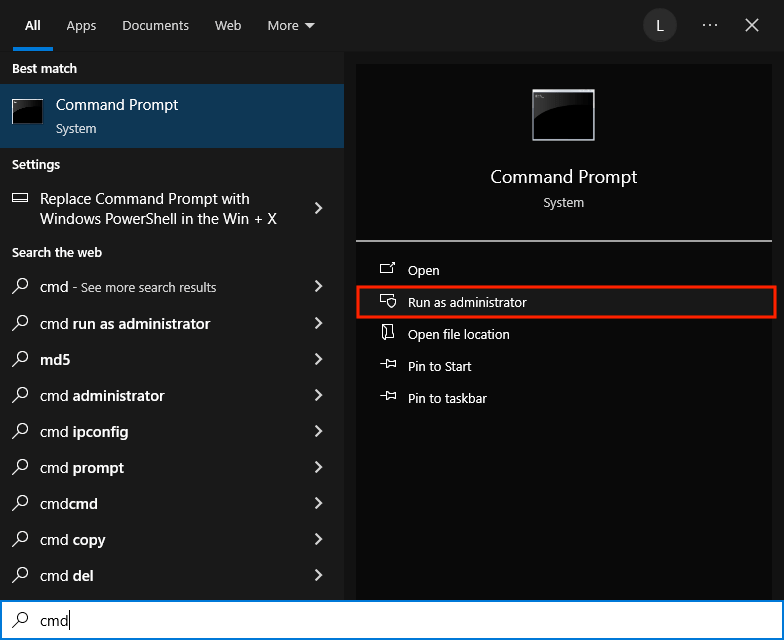This screenshot has height=640, width=784.
Task: Expand the 'cmd run as administrator' suggestion arrow
Action: (318, 323)
